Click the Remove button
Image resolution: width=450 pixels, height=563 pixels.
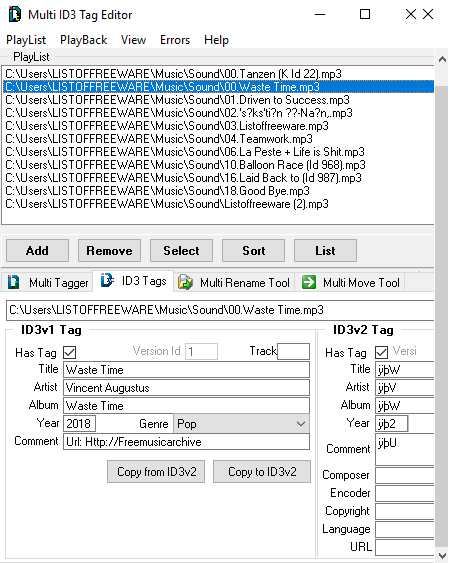pyautogui.click(x=109, y=251)
